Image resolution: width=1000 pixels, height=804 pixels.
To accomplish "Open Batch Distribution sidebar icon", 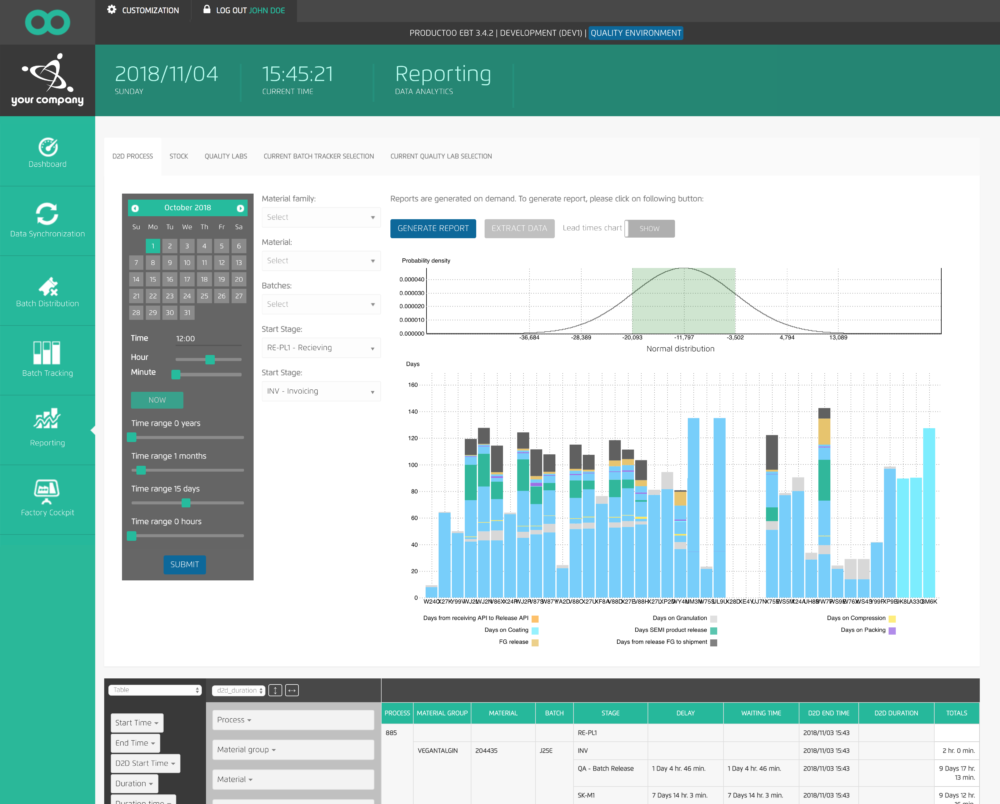I will coord(47,287).
